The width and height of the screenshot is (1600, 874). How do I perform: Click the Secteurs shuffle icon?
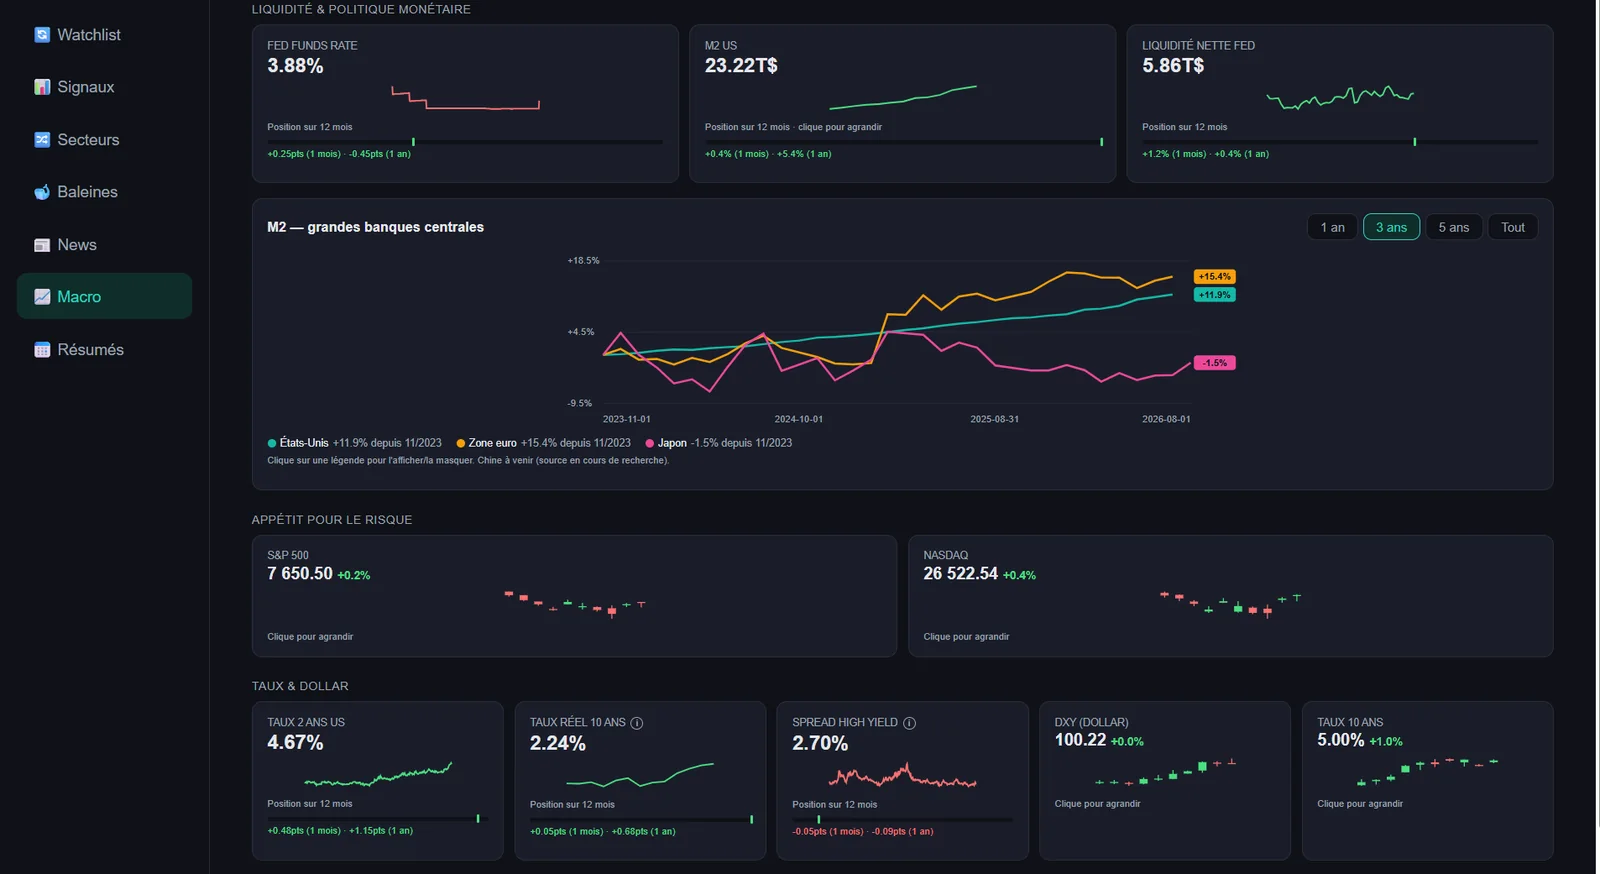(x=42, y=140)
